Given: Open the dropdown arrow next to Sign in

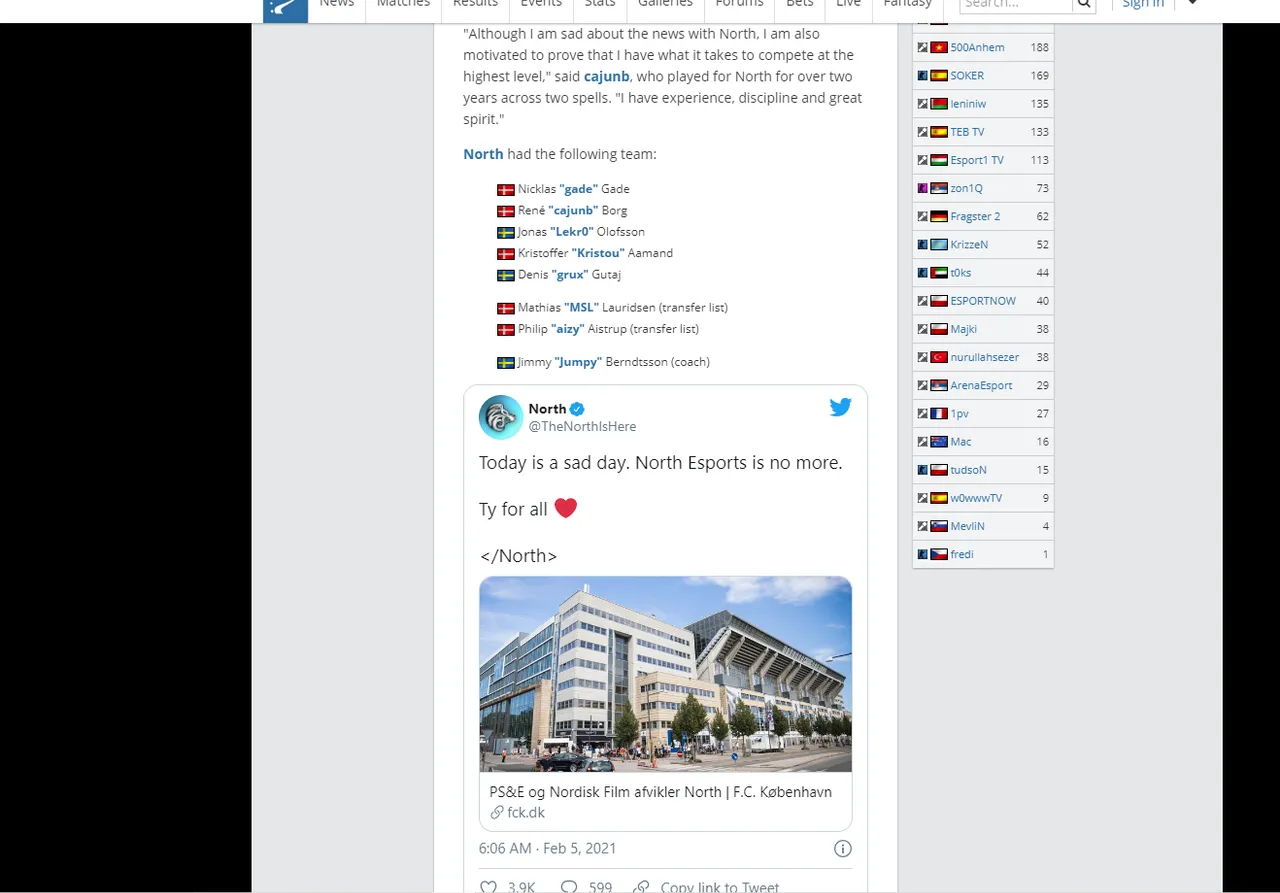Looking at the screenshot, I should tap(1192, 3).
